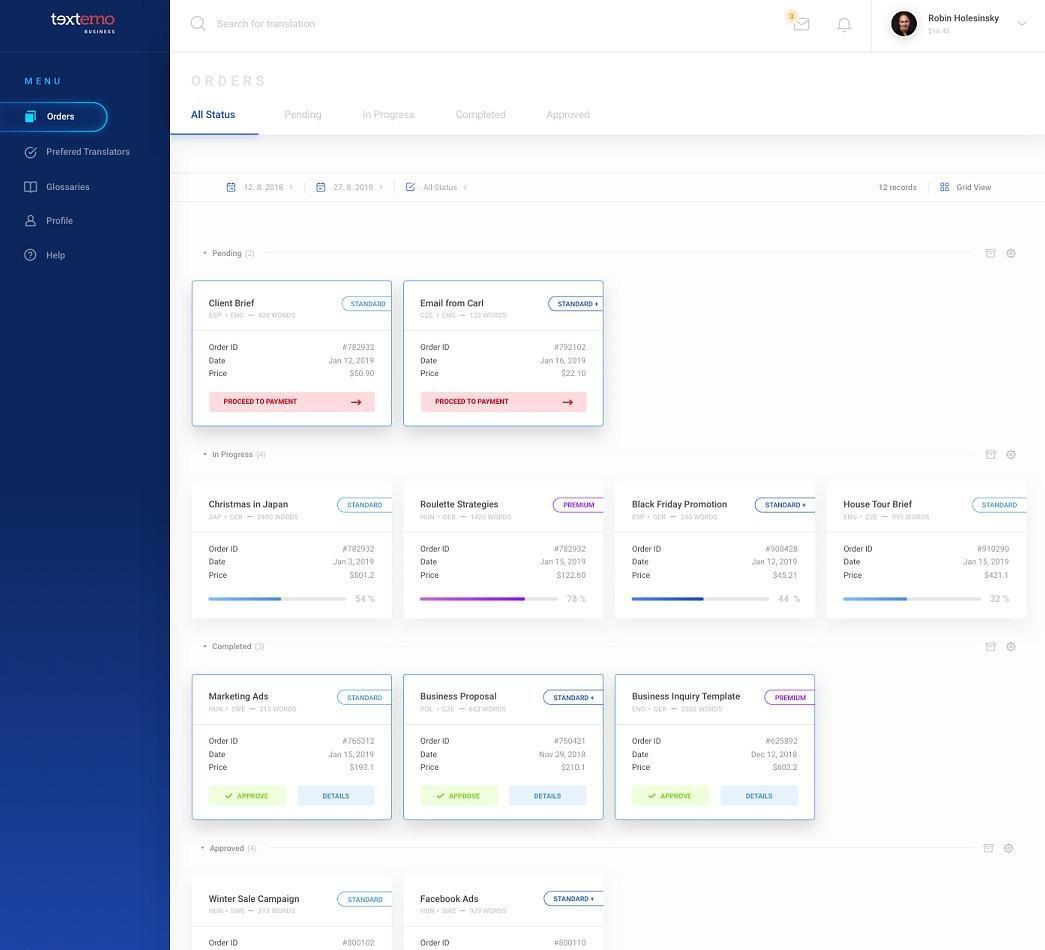Image resolution: width=1045 pixels, height=950 pixels.
Task: Click the end date calendar icon
Action: 321,187
